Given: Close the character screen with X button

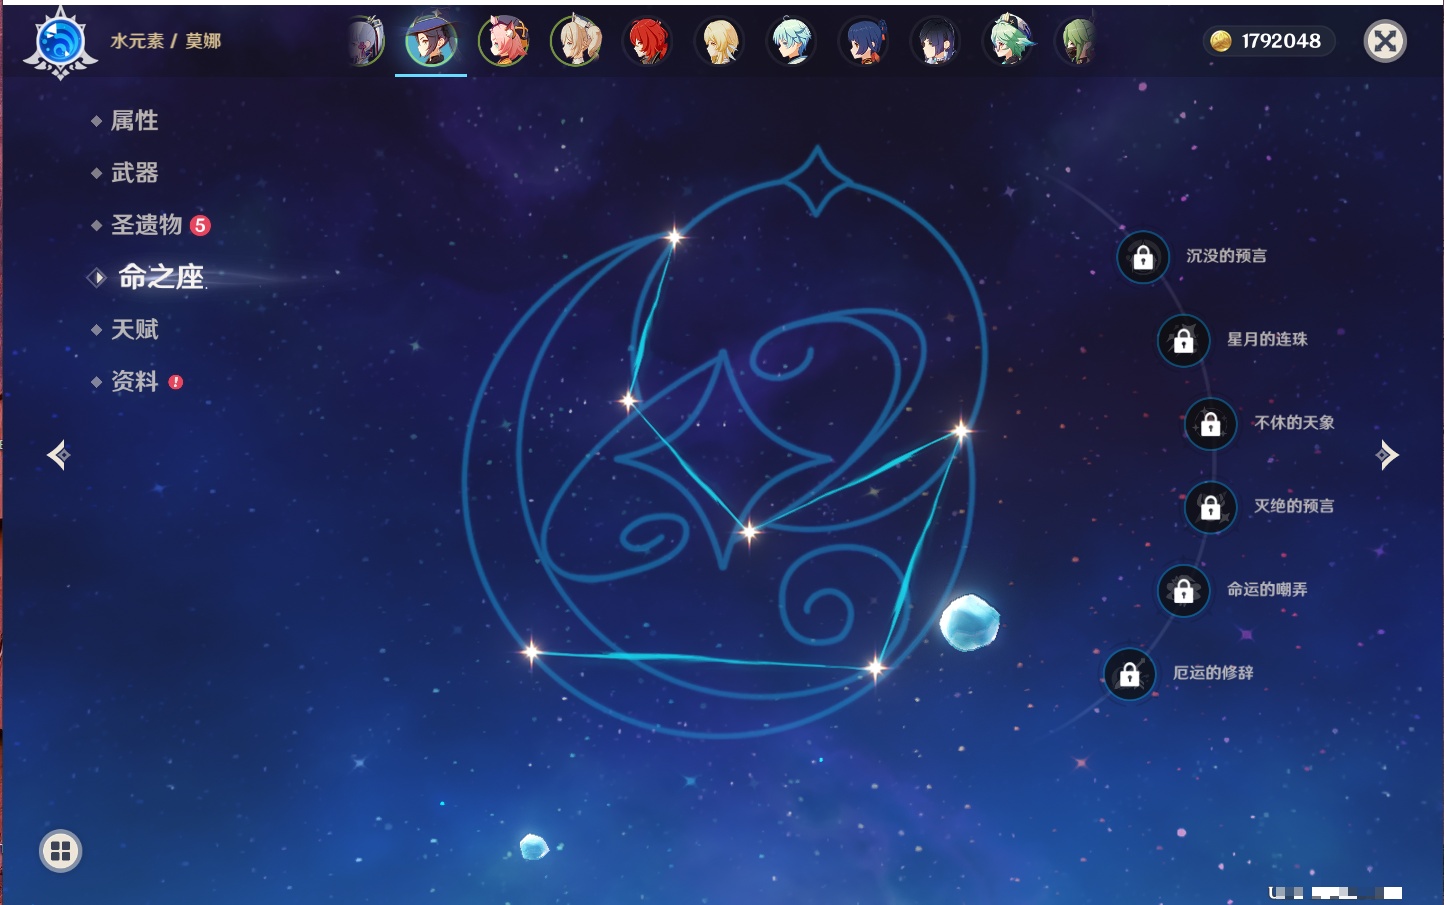Looking at the screenshot, I should [x=1385, y=41].
